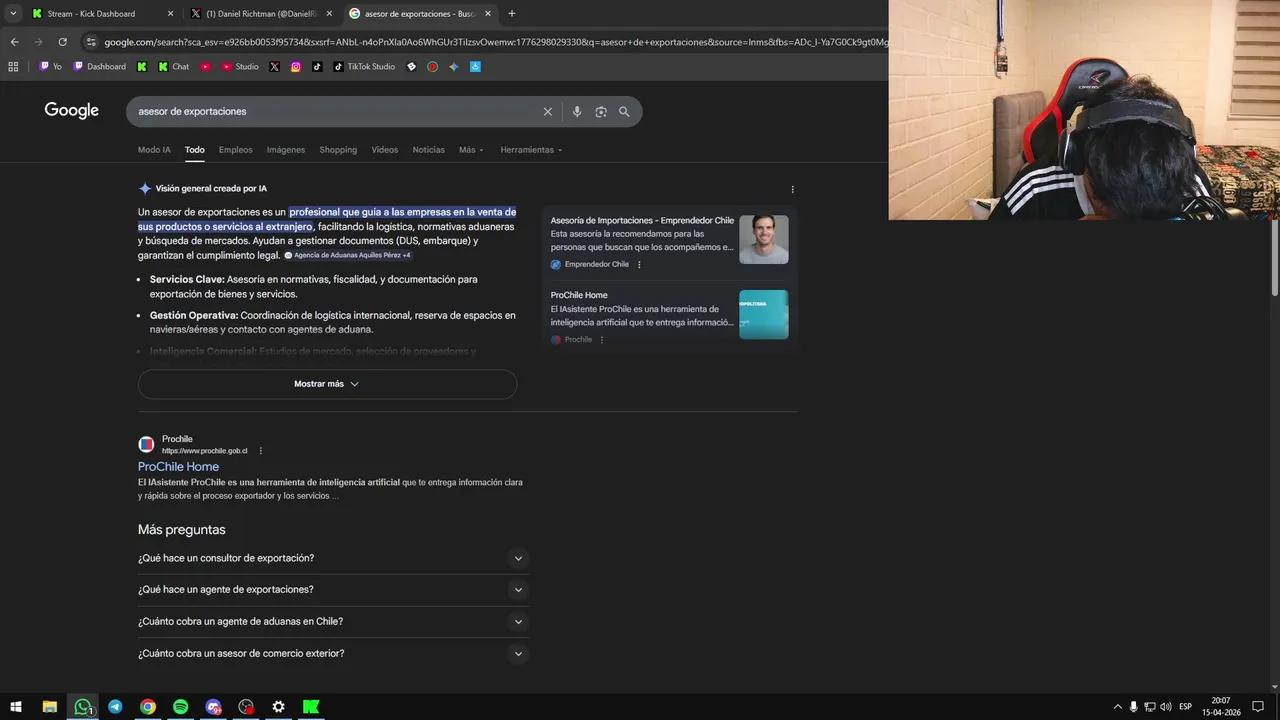Open the Instagram bookmark
Viewport: 1280px width, 720px height.
point(296,67)
